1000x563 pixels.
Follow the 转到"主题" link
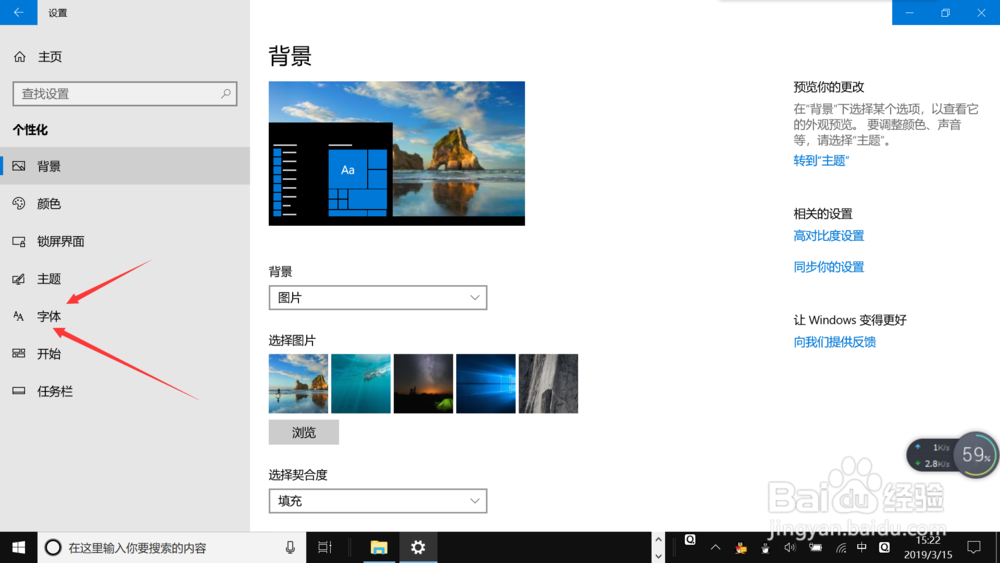821,161
